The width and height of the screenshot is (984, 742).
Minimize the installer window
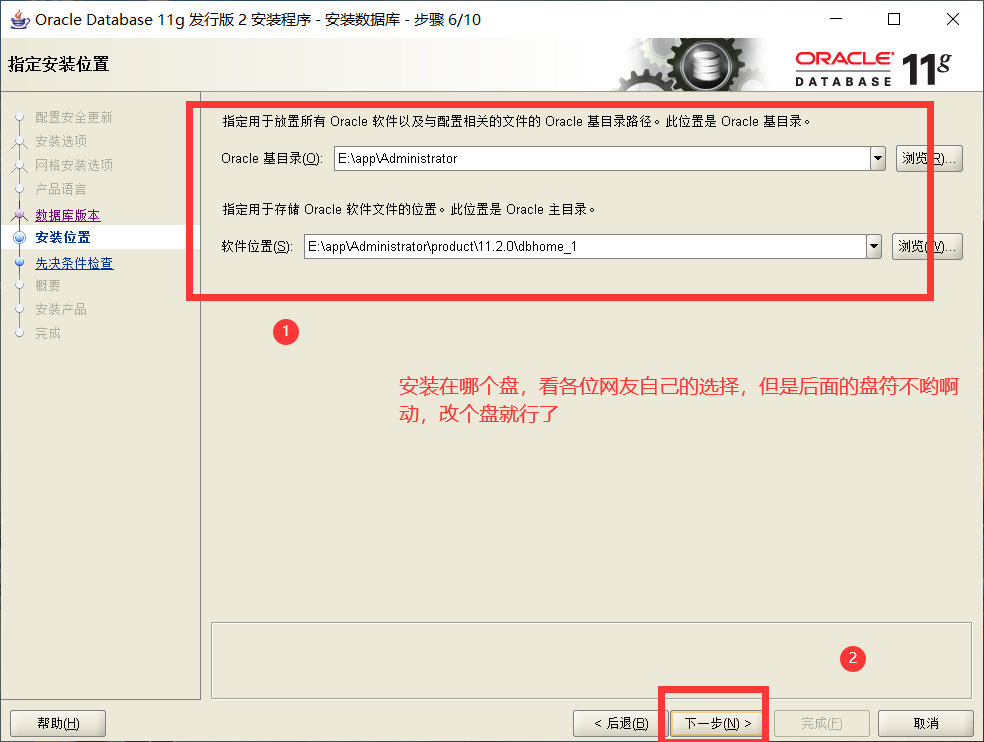click(x=836, y=19)
